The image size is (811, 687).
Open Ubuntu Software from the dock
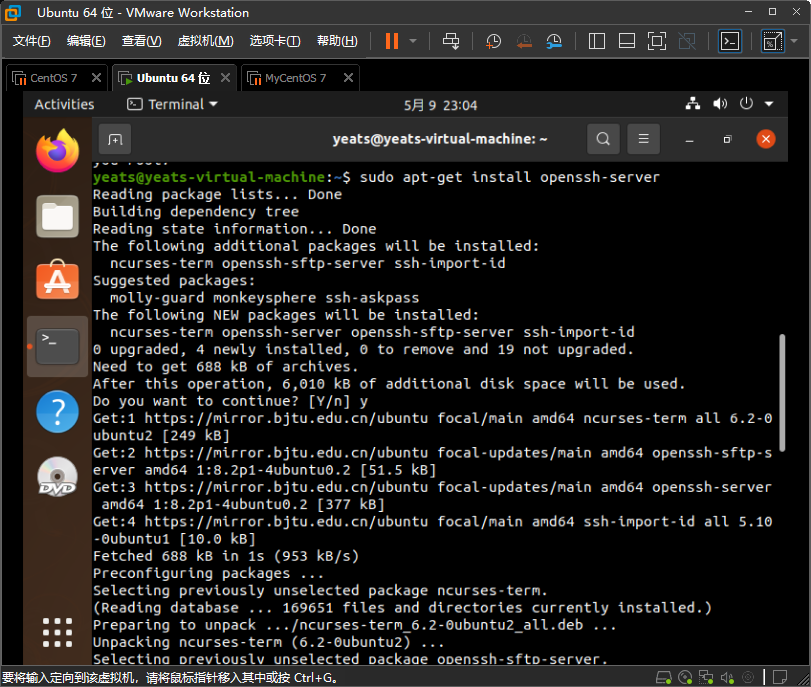(x=57, y=280)
